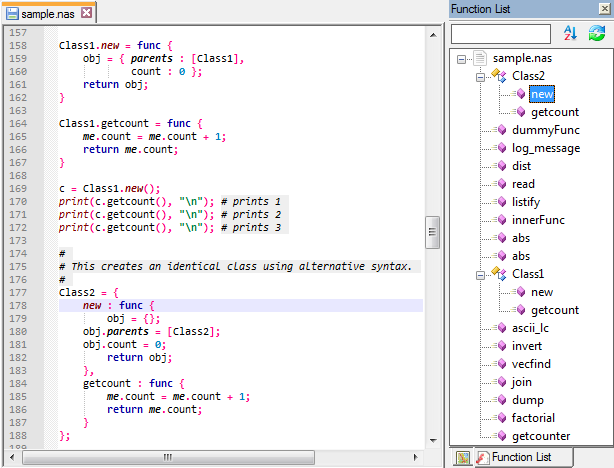This screenshot has height=468, width=614.
Task: Click the log_message function icon
Action: pyautogui.click(x=502, y=148)
